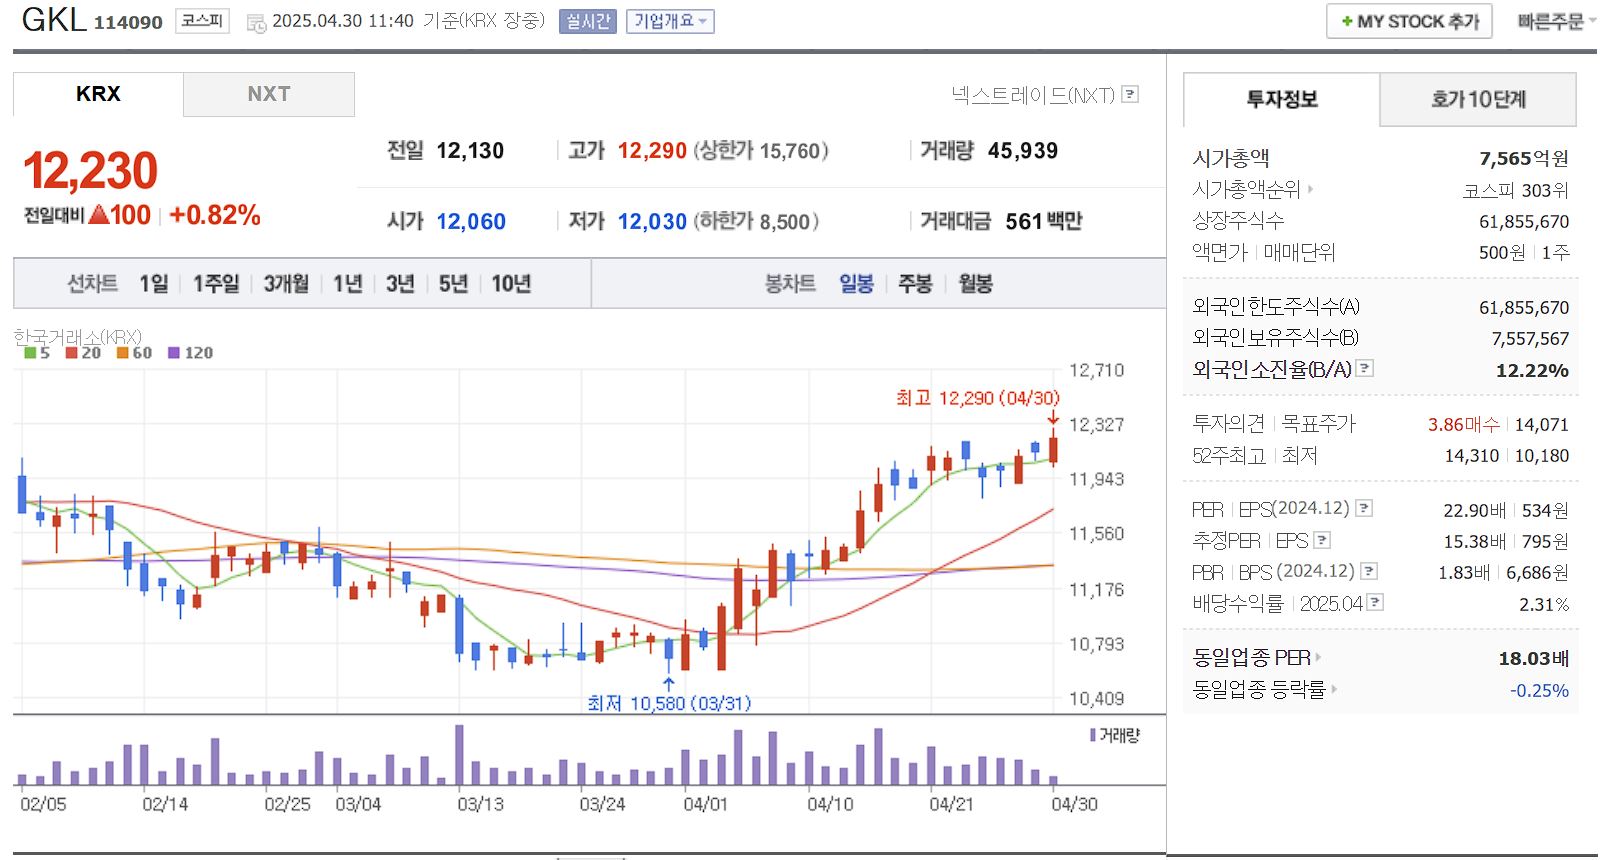Open help icon for 외국인소진율(B/A)
The image size is (1600, 860).
[1365, 368]
